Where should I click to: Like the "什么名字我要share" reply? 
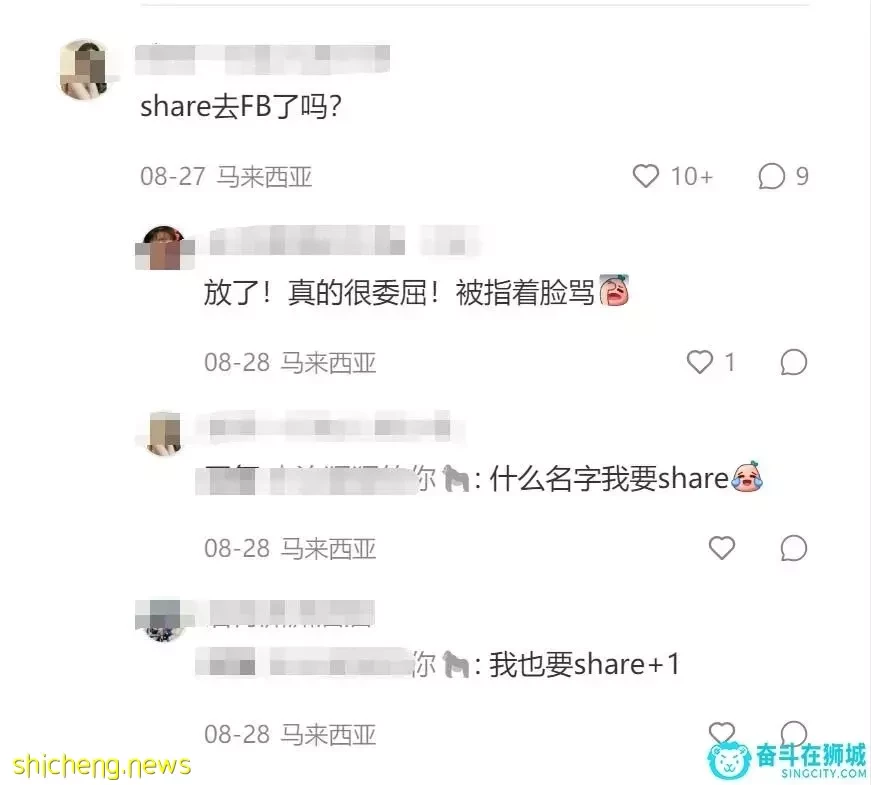tap(722, 548)
